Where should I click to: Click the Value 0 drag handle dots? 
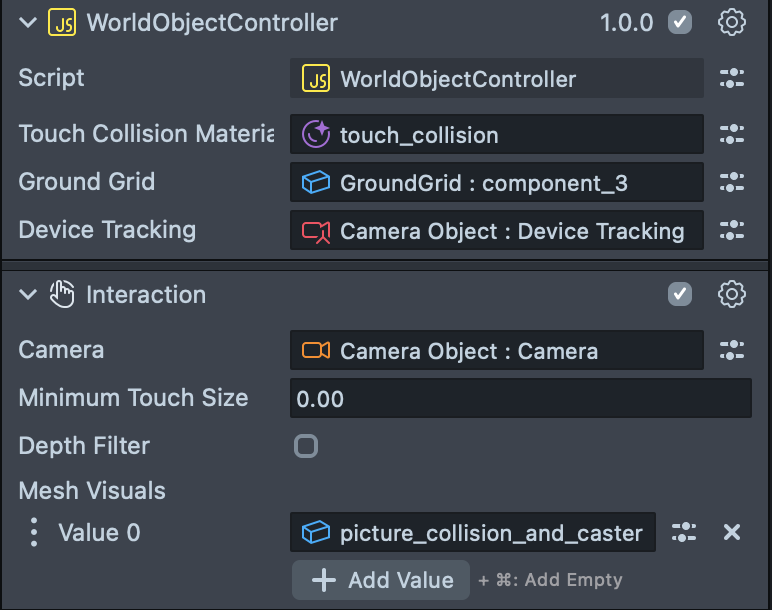click(34, 532)
